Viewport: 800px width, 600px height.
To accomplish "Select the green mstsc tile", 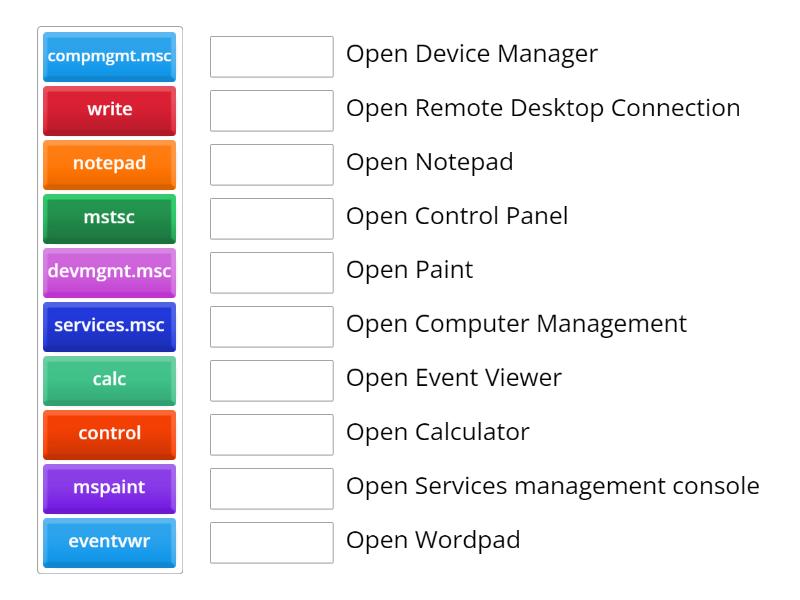I will [x=110, y=218].
